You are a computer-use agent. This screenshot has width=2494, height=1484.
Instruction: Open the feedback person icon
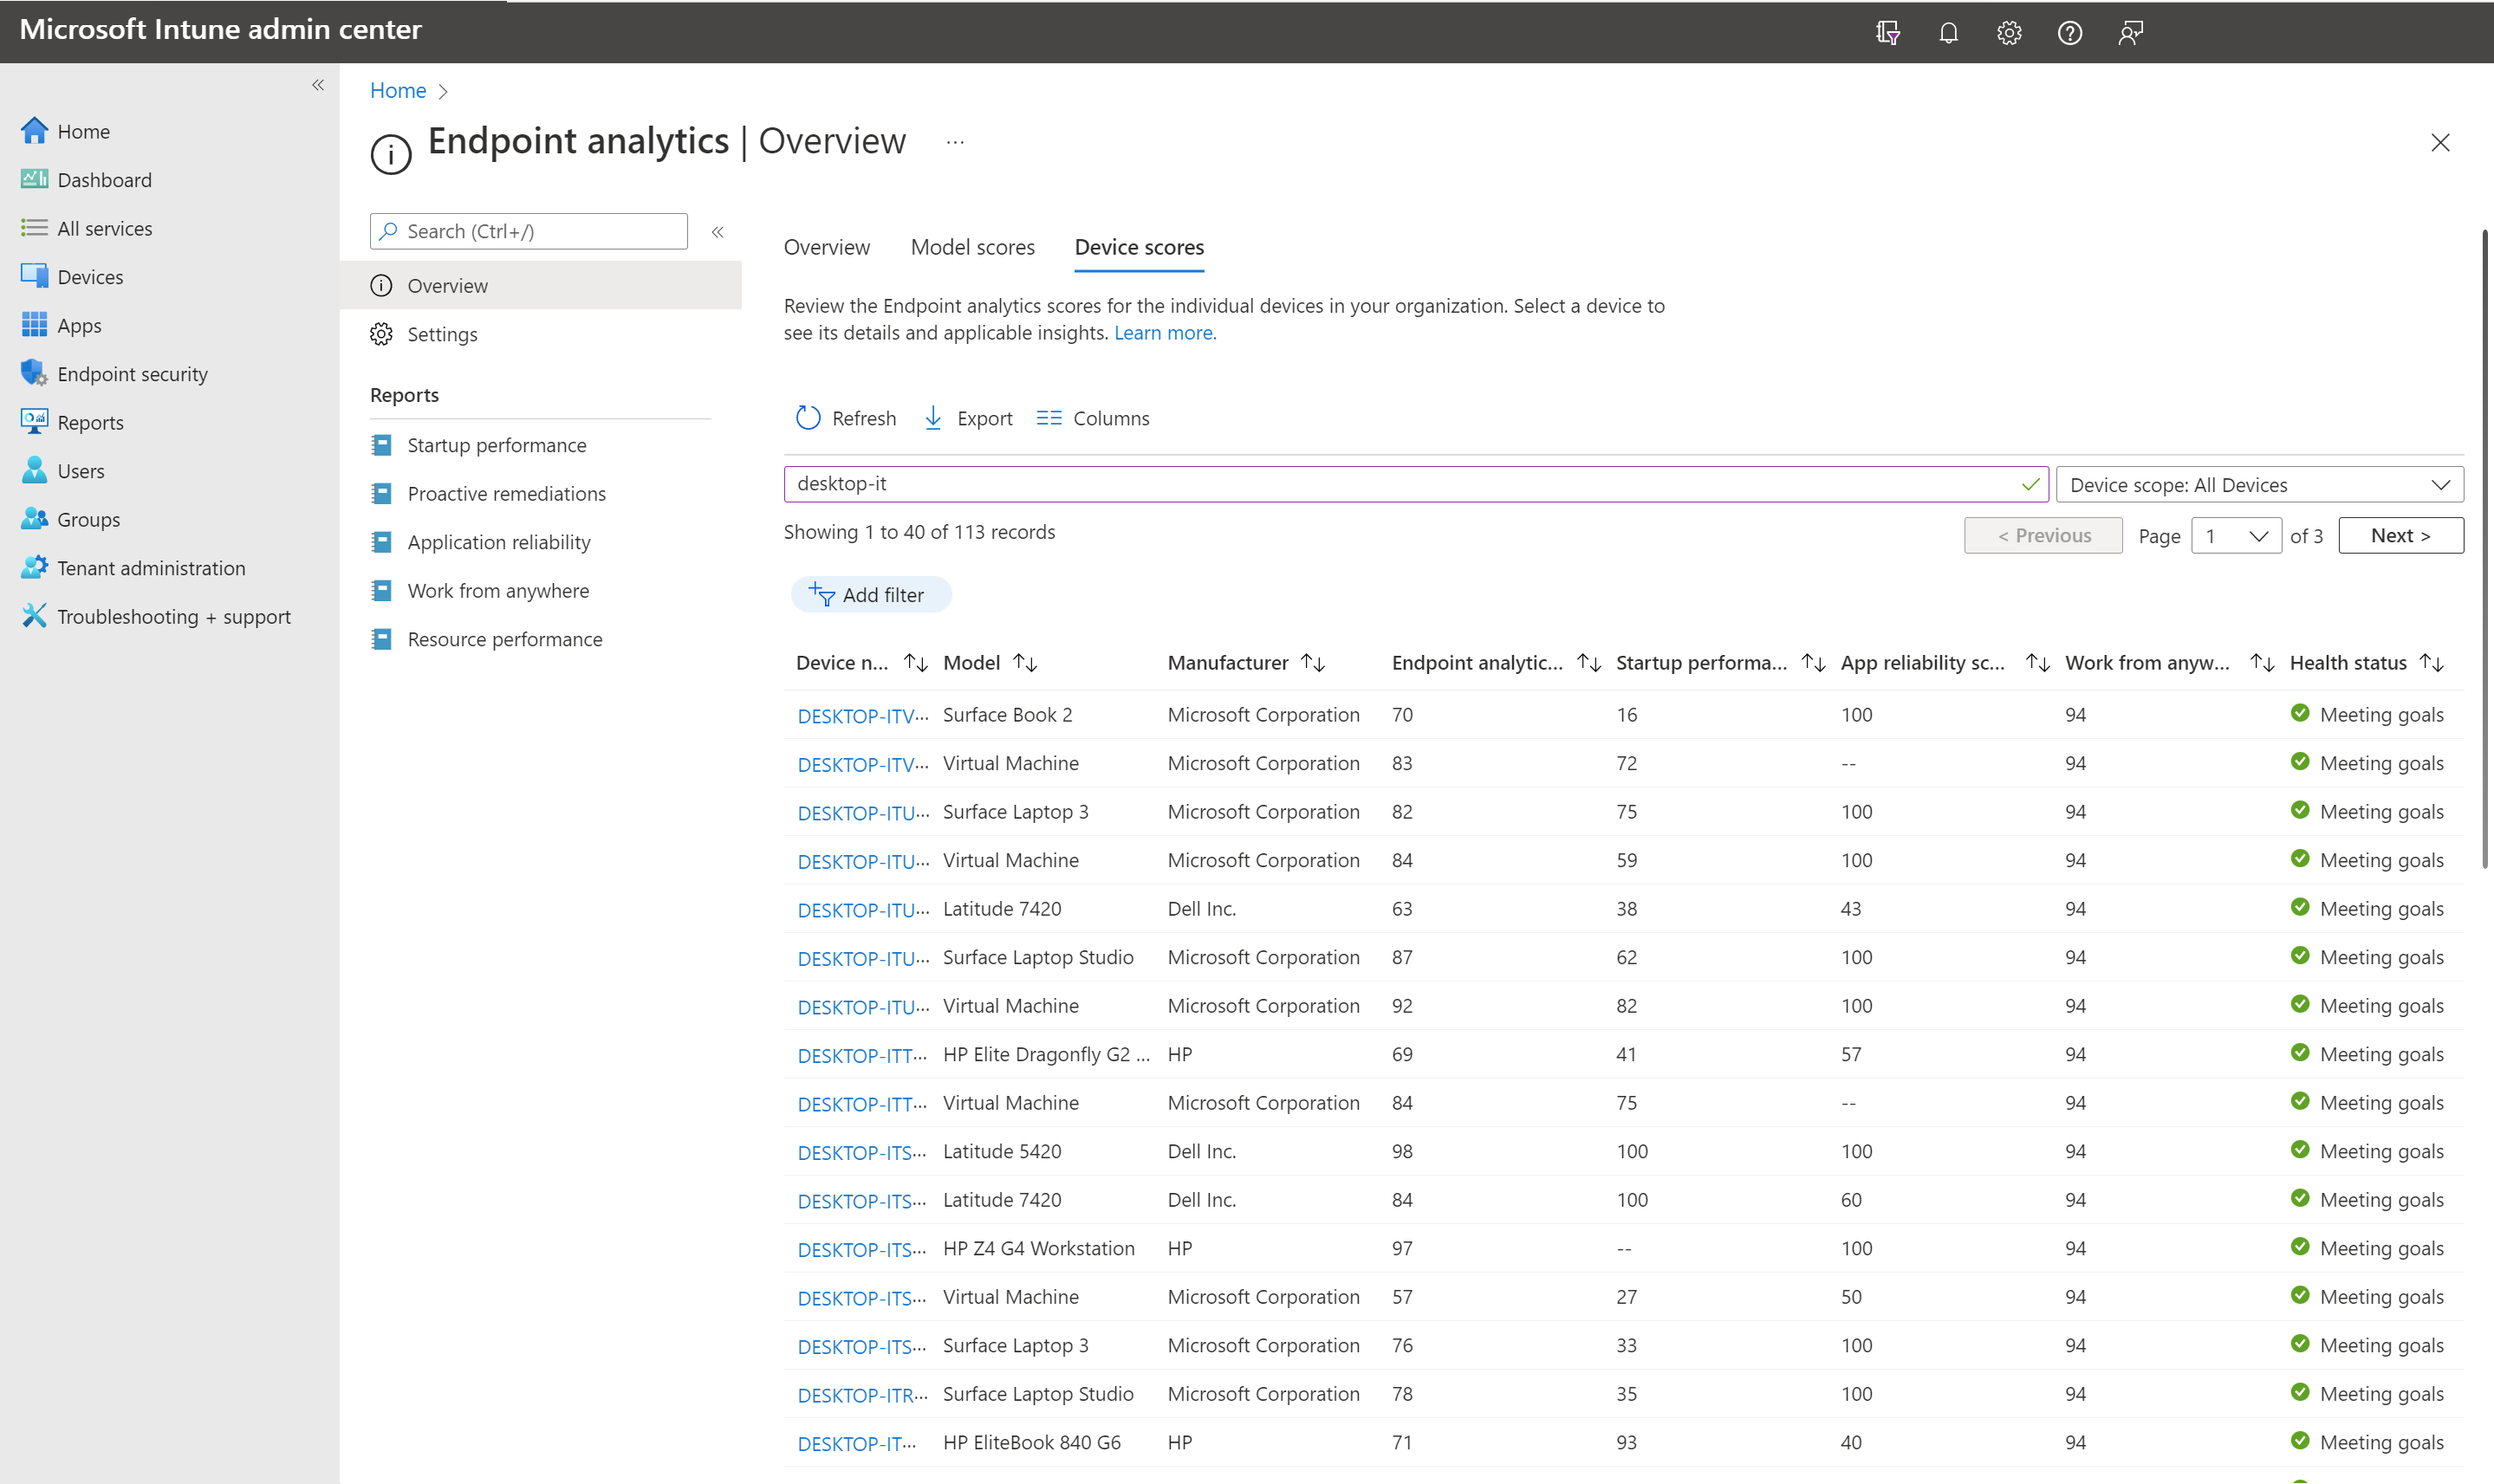[x=2130, y=33]
